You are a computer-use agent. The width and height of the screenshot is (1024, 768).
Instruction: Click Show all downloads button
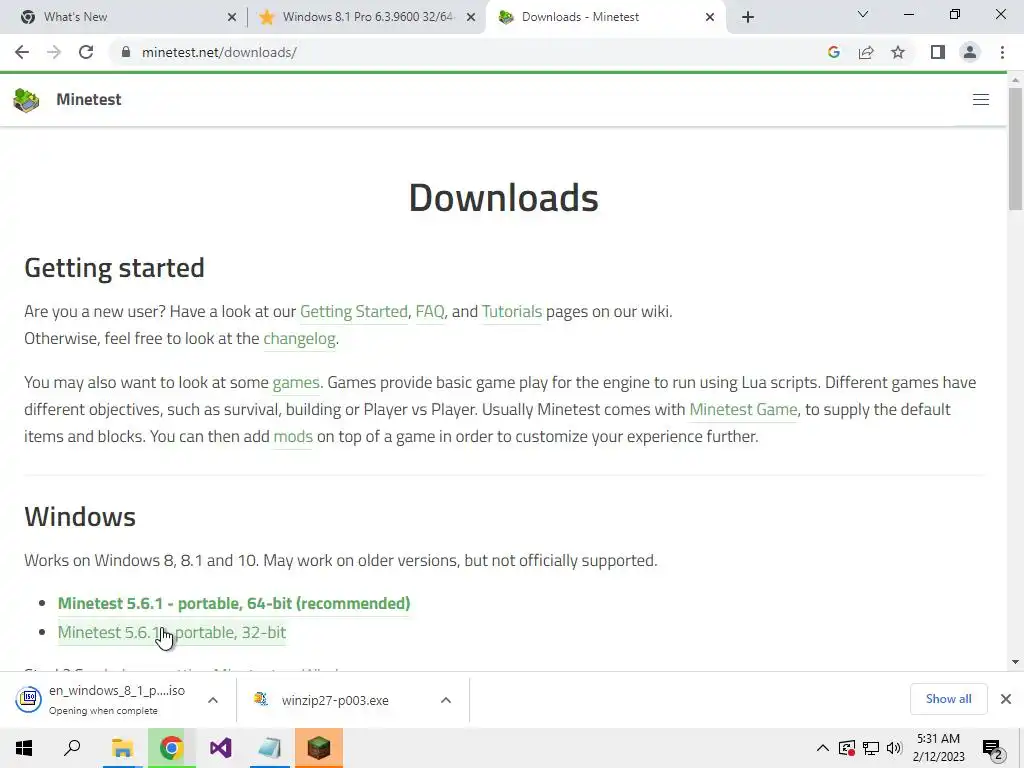948,699
